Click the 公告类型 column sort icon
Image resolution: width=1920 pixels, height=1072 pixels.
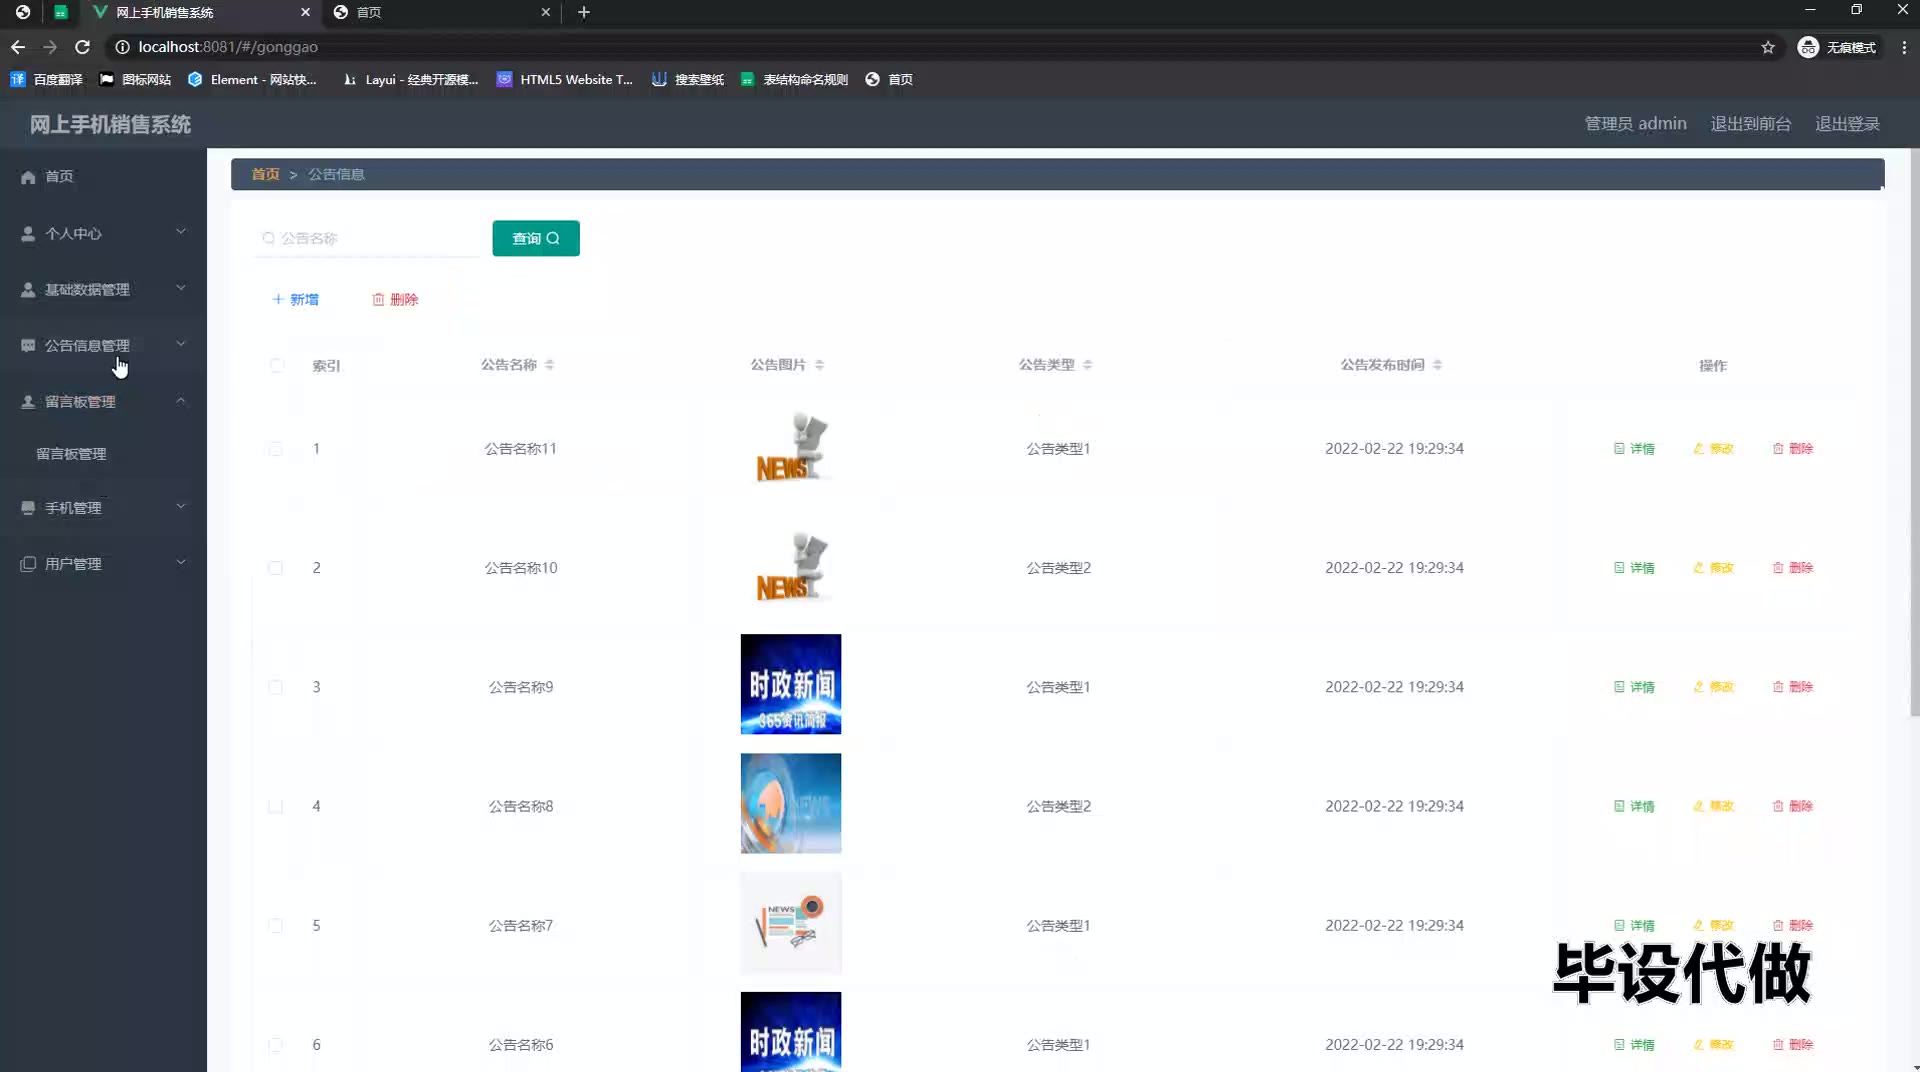[x=1087, y=365]
